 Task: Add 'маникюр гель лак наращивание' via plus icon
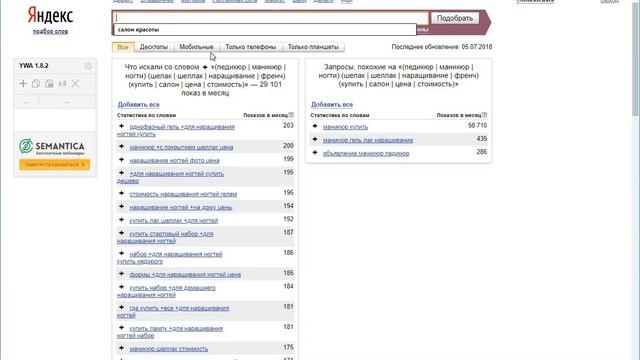point(315,139)
